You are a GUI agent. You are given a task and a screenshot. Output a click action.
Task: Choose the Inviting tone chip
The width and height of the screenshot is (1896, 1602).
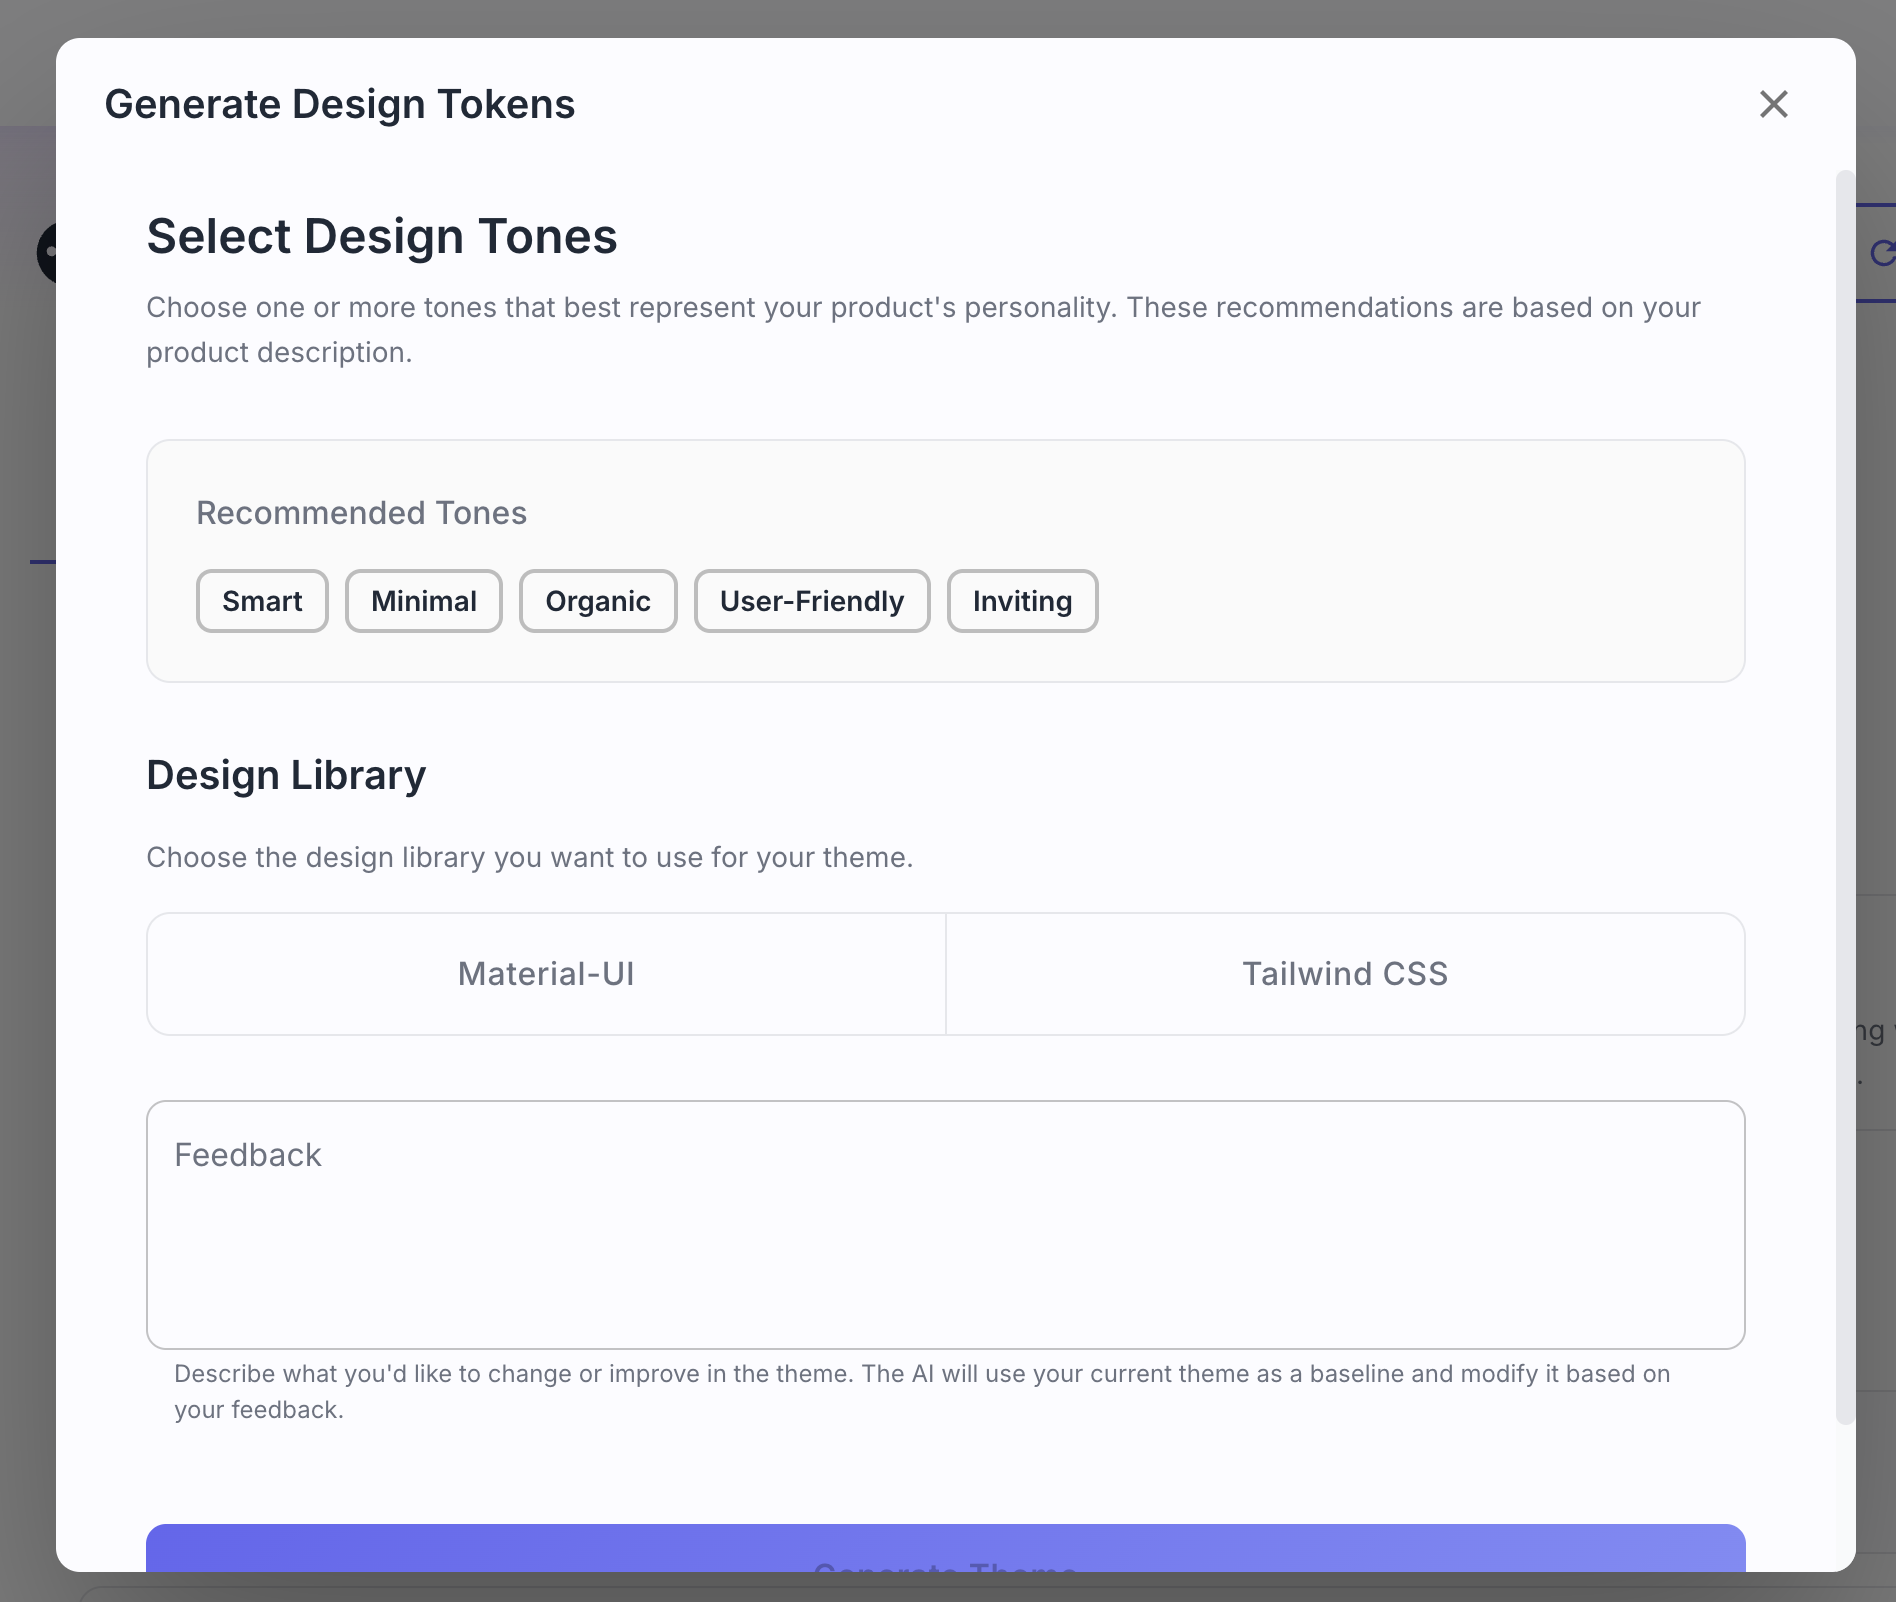pos(1021,601)
